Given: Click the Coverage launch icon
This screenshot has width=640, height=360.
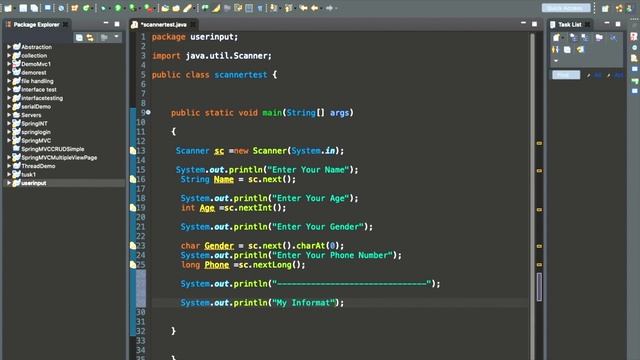Looking at the screenshot, I should (132, 8).
